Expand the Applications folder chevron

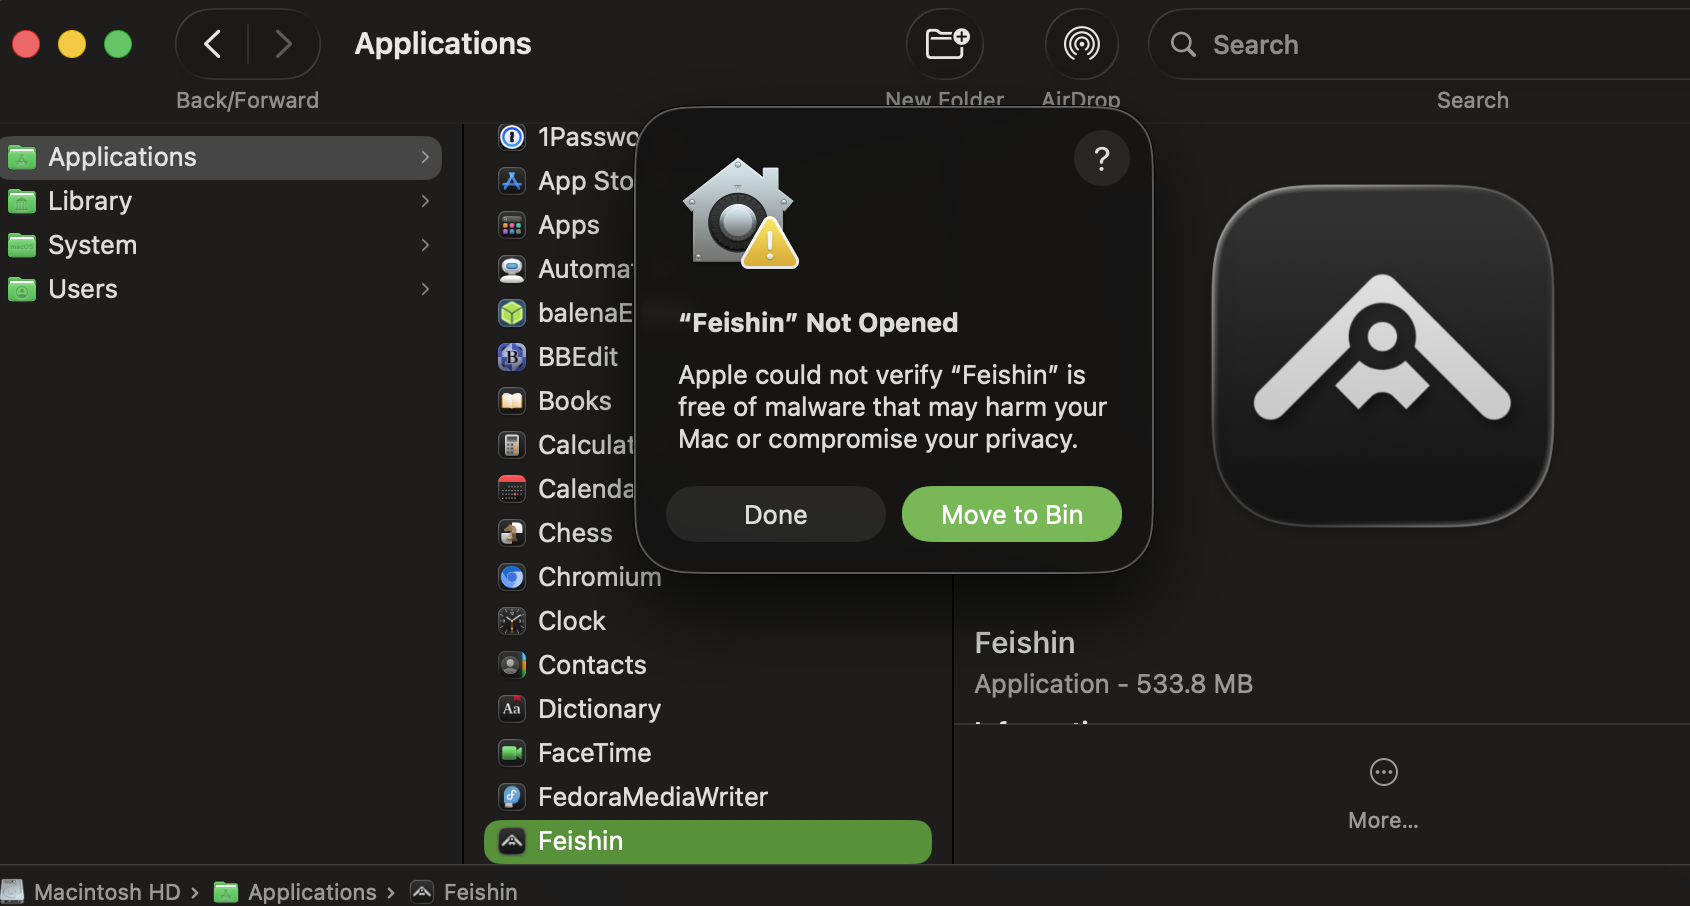[x=425, y=157]
